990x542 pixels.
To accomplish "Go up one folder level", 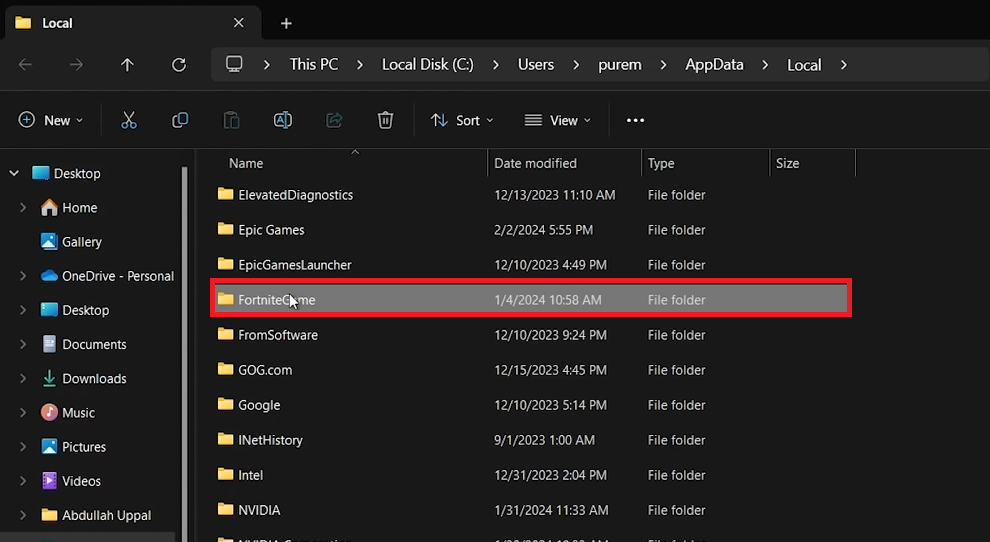I will point(127,65).
